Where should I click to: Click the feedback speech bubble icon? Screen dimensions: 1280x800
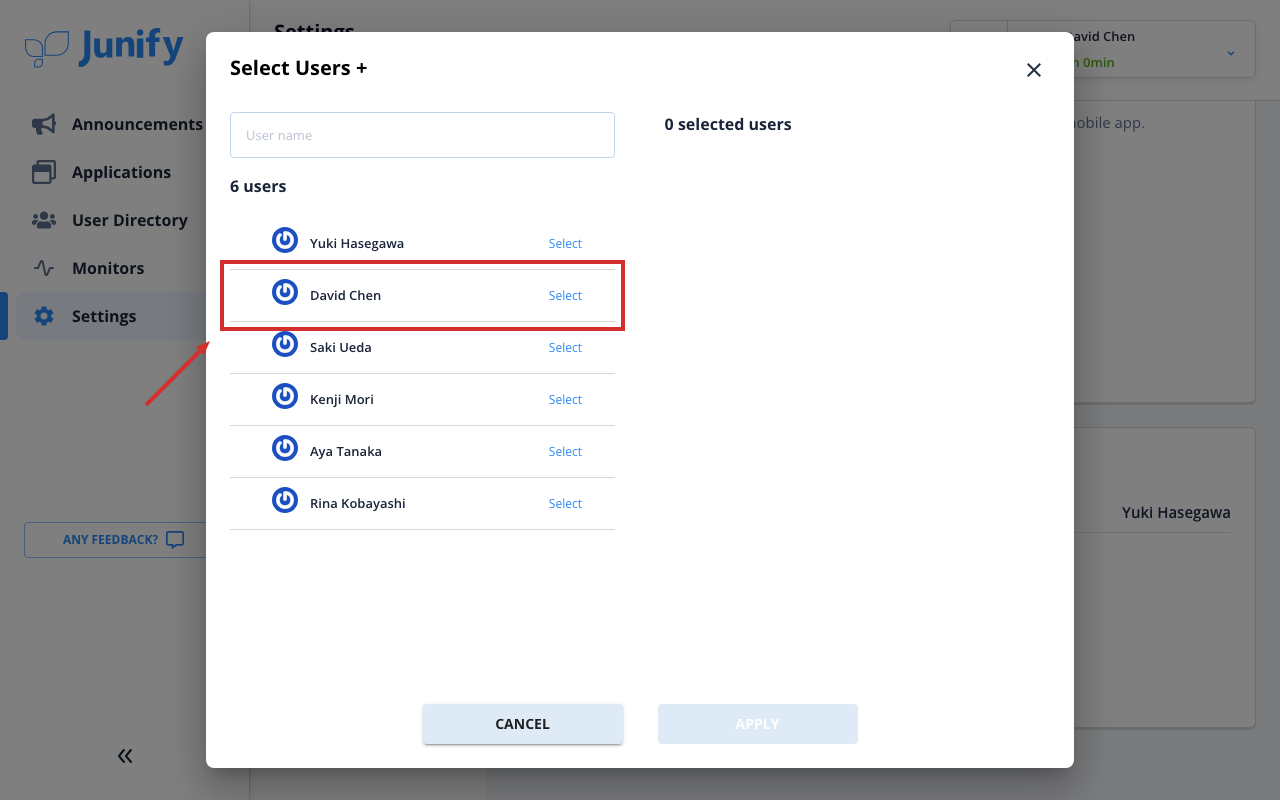tap(175, 540)
